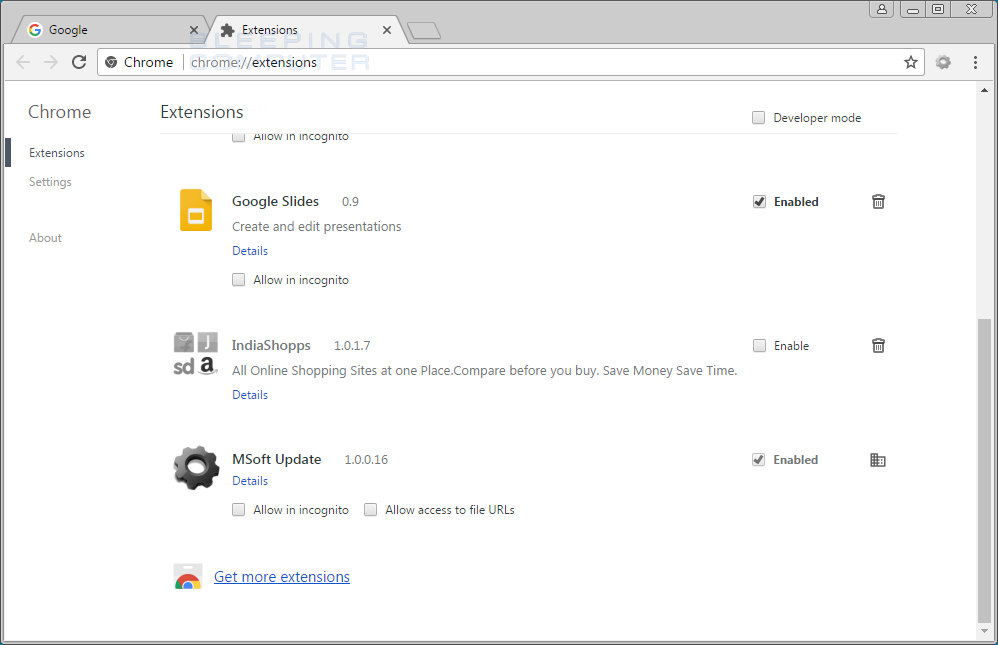Click version number 1.0.1.7
The height and width of the screenshot is (645, 998).
click(x=352, y=346)
